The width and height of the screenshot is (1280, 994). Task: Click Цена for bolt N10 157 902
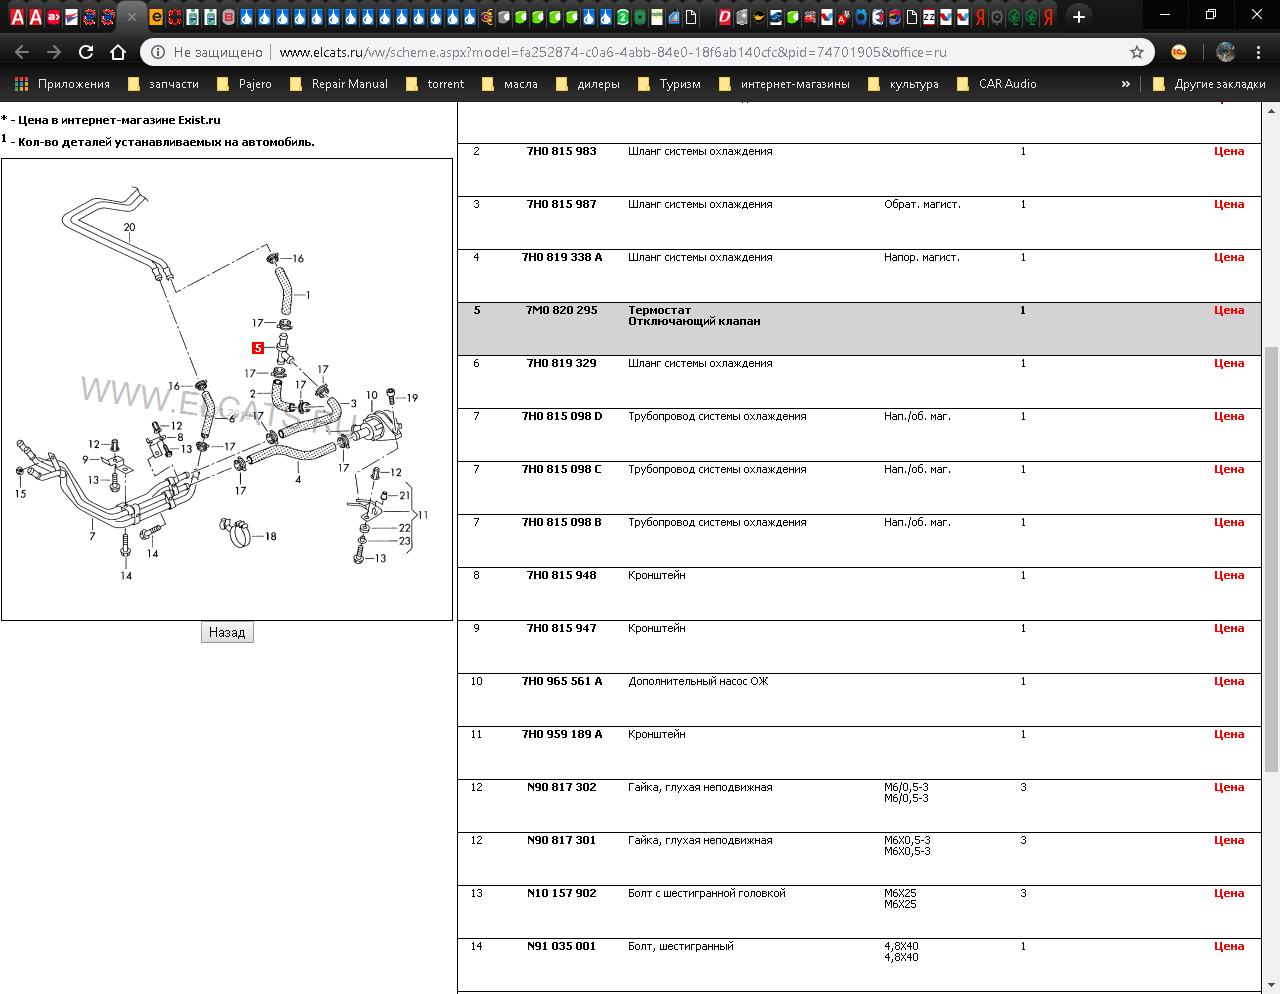pyautogui.click(x=1229, y=893)
